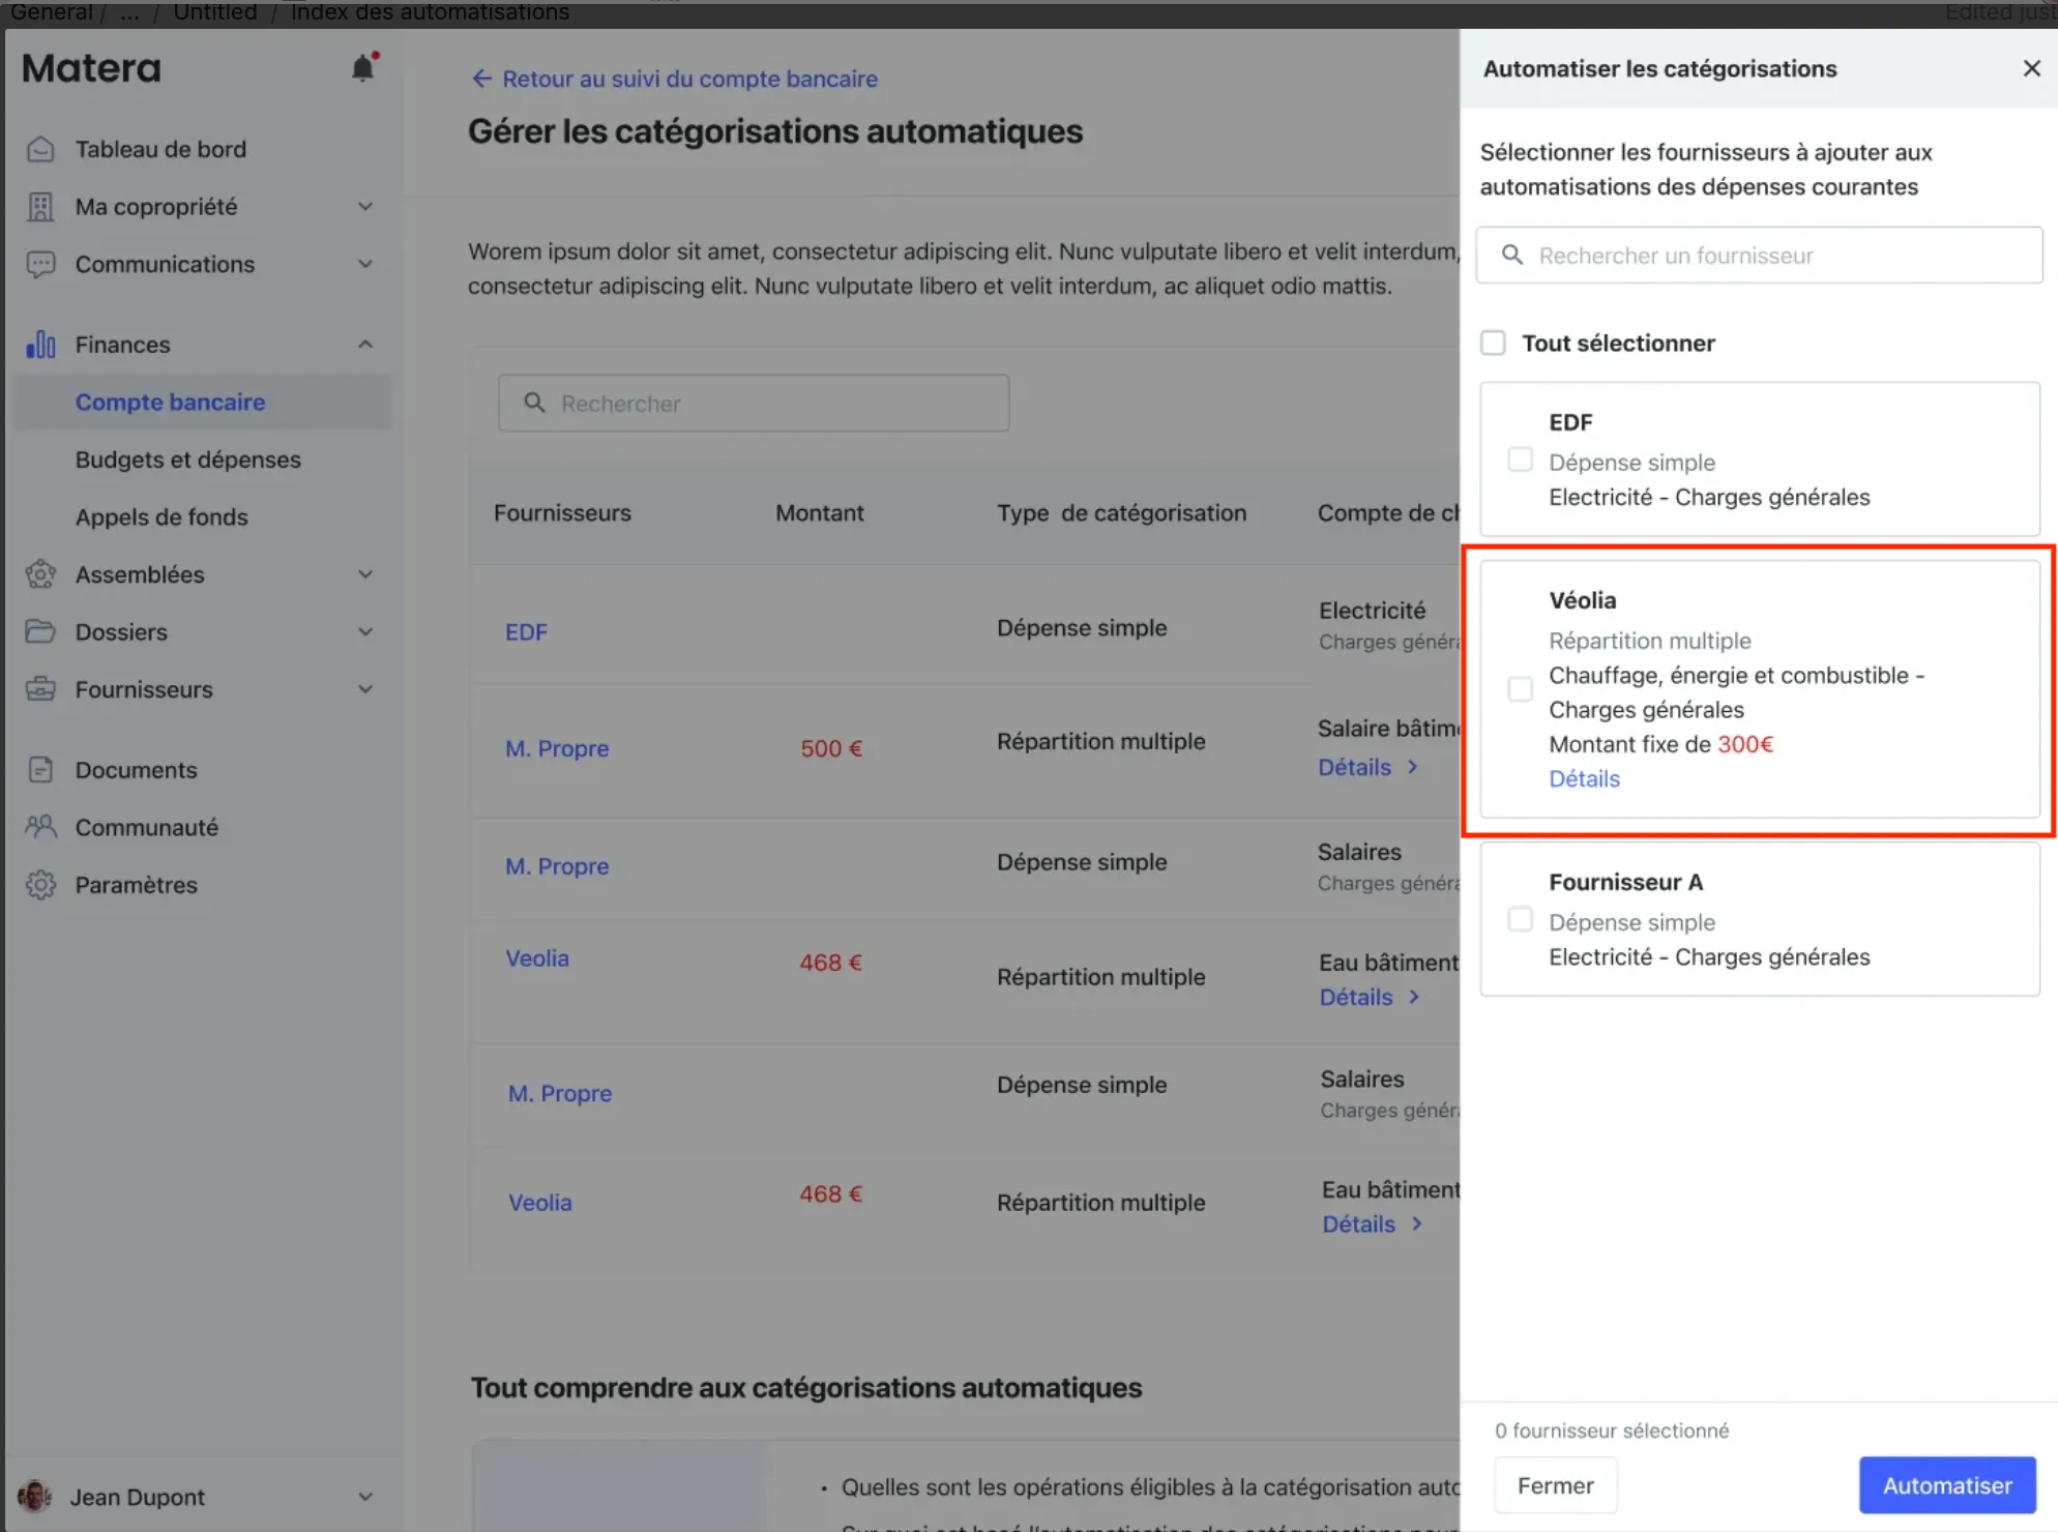This screenshot has width=2058, height=1532.
Task: Click the Finances bar chart icon
Action: (x=41, y=344)
